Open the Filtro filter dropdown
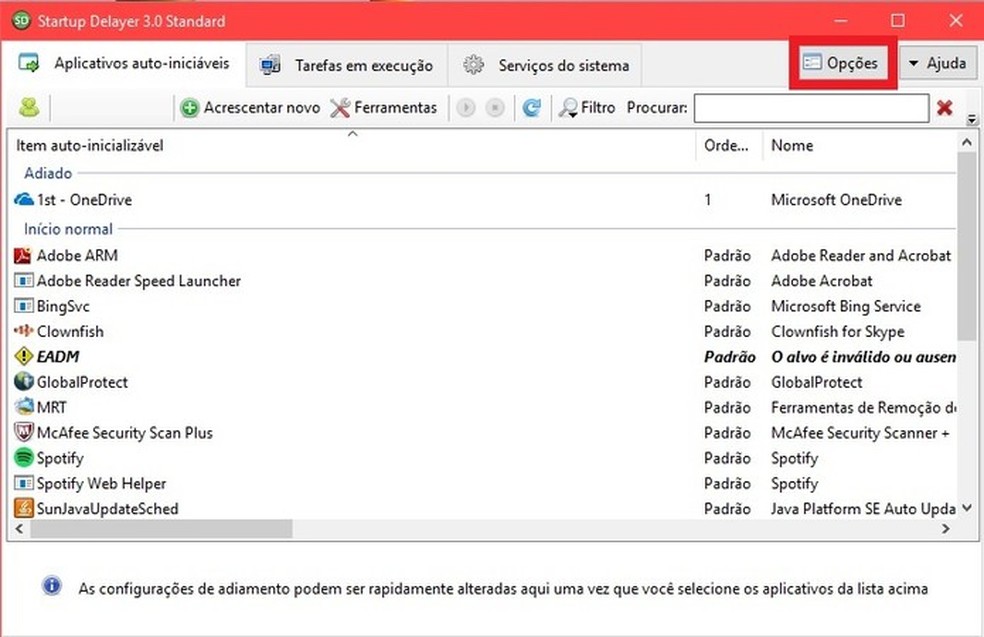The image size is (984, 637). [587, 107]
